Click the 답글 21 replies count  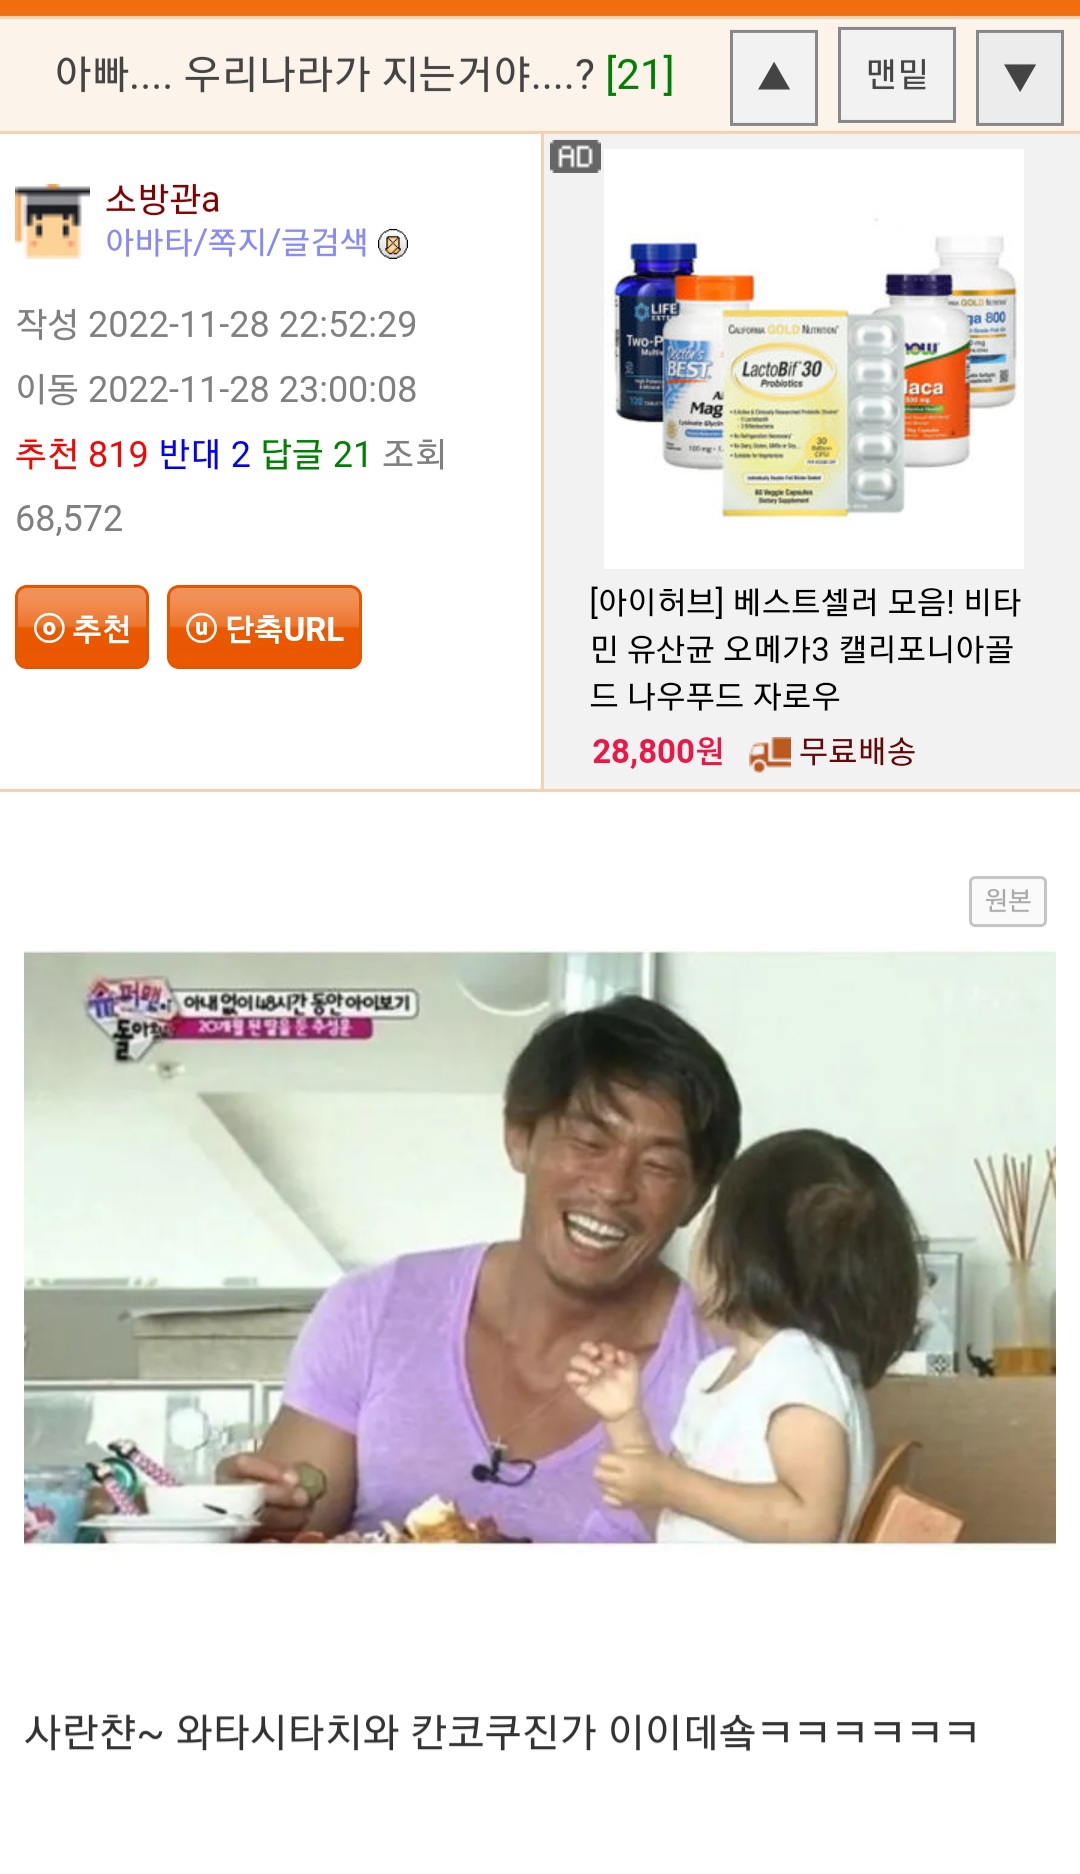(315, 454)
